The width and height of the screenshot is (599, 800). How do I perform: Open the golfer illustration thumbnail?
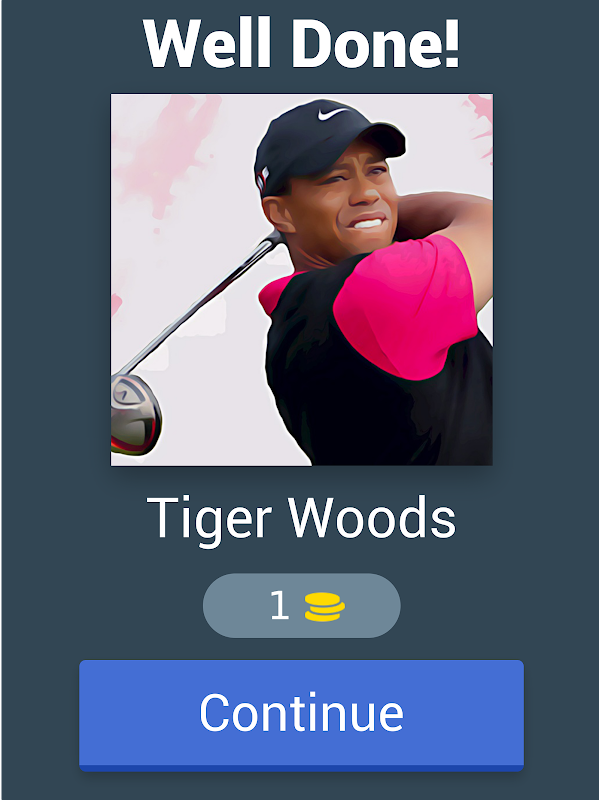302,280
